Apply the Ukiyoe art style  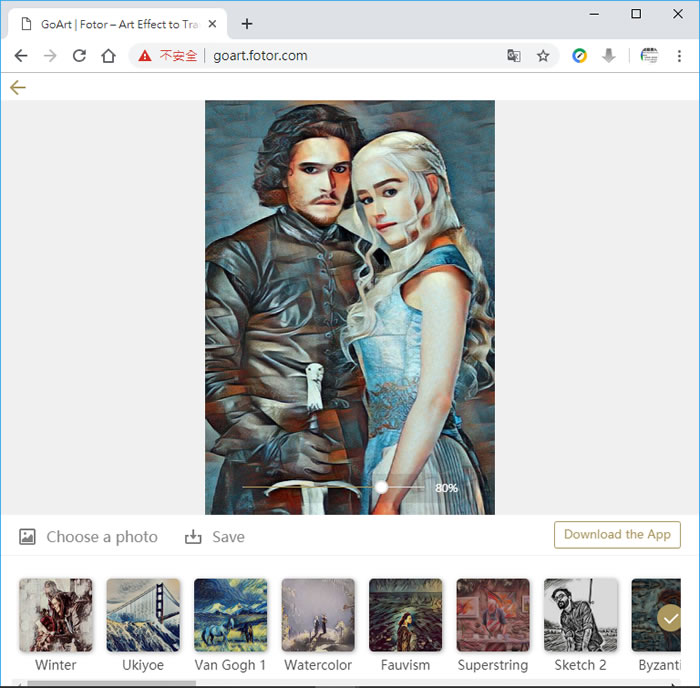[143, 615]
